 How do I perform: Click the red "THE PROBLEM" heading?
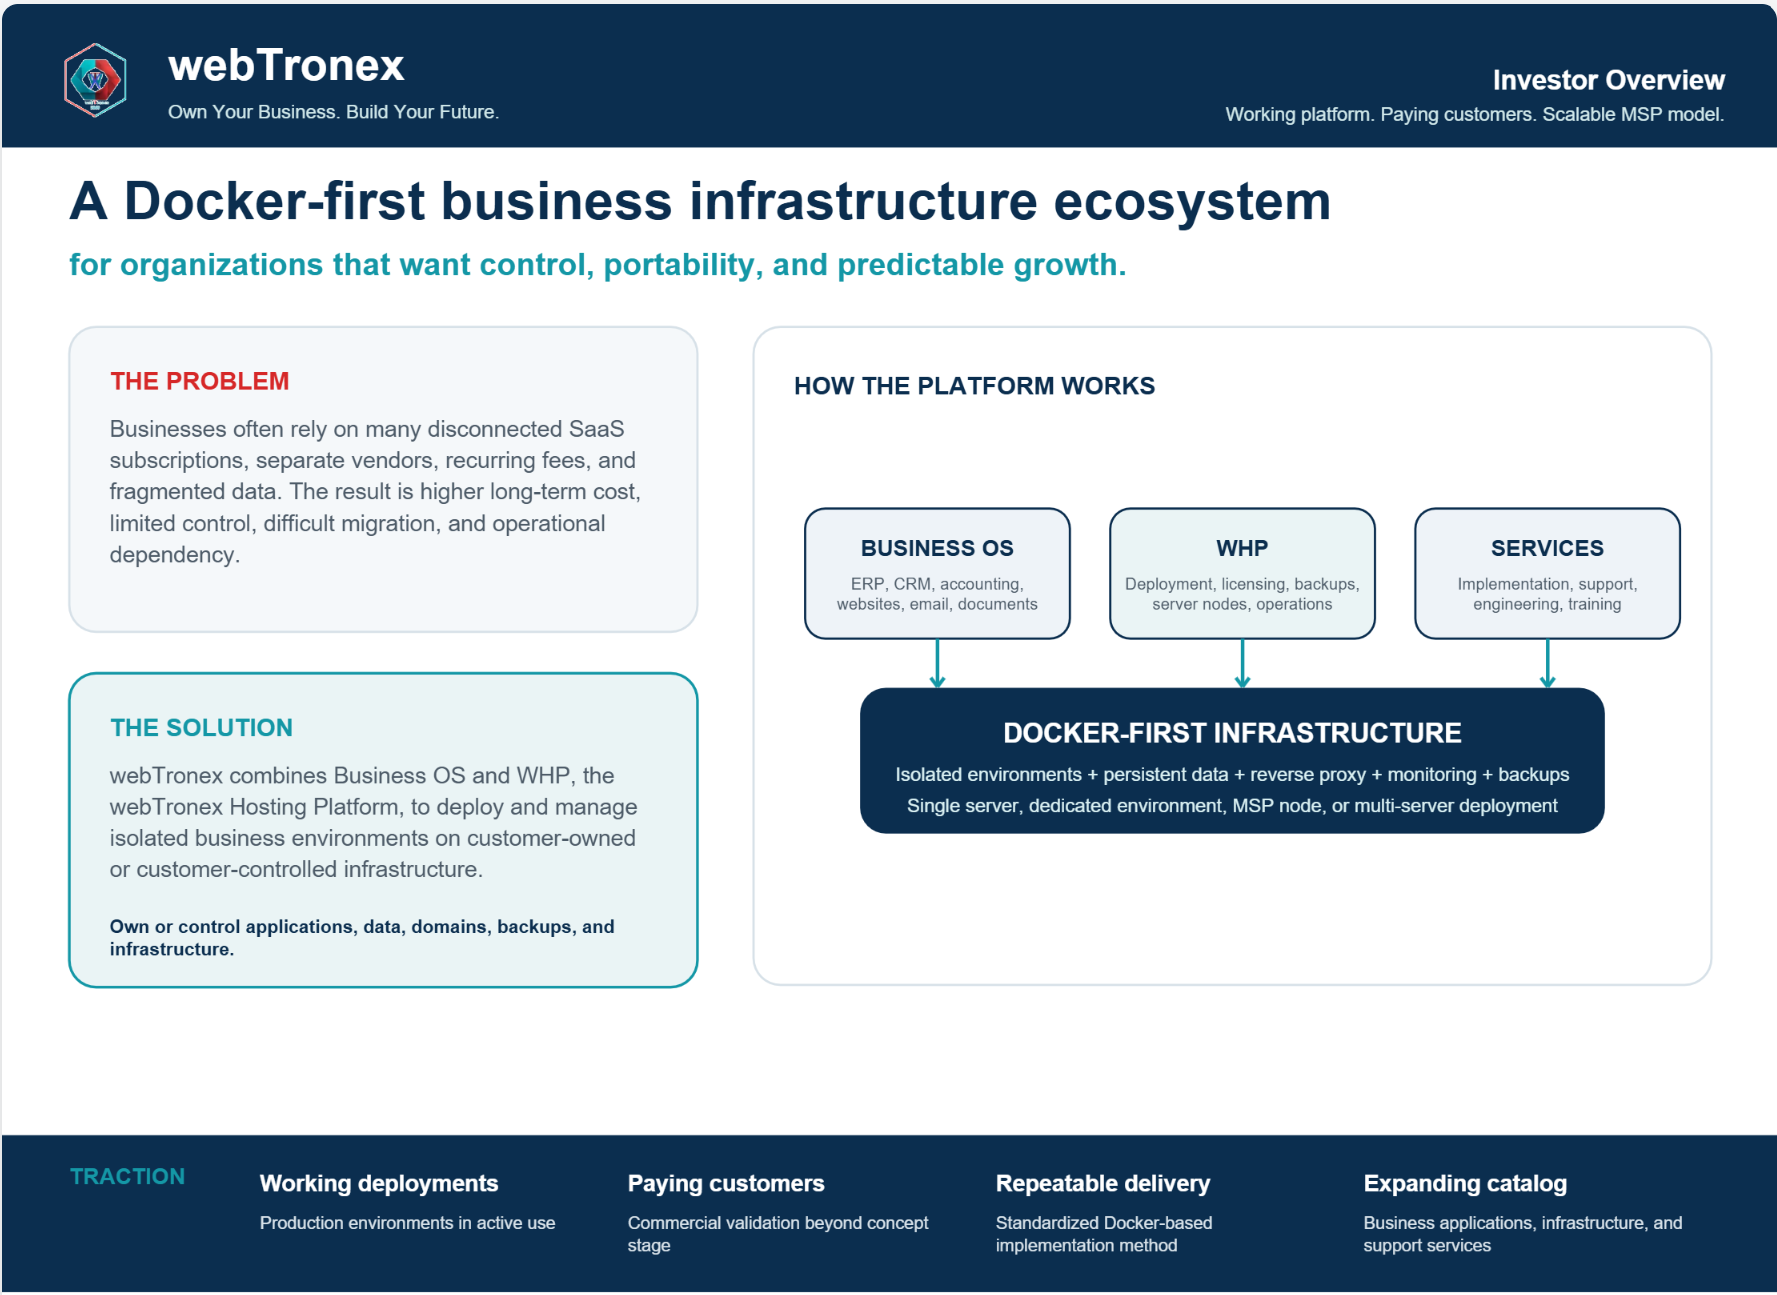[x=199, y=381]
